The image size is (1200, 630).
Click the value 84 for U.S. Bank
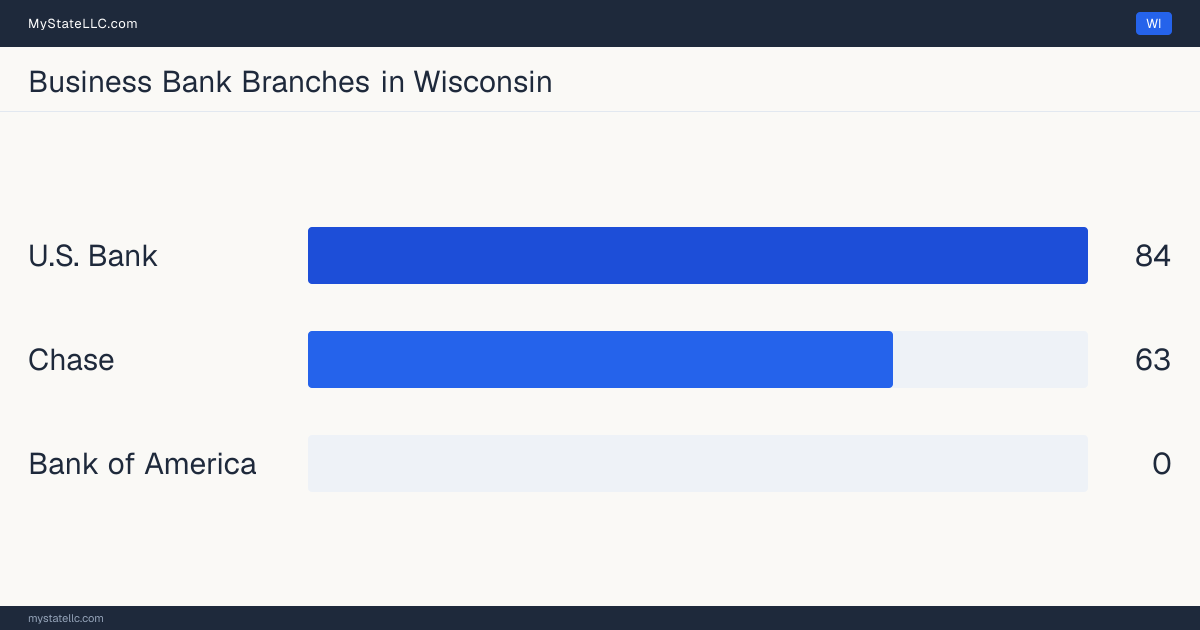[1153, 256]
